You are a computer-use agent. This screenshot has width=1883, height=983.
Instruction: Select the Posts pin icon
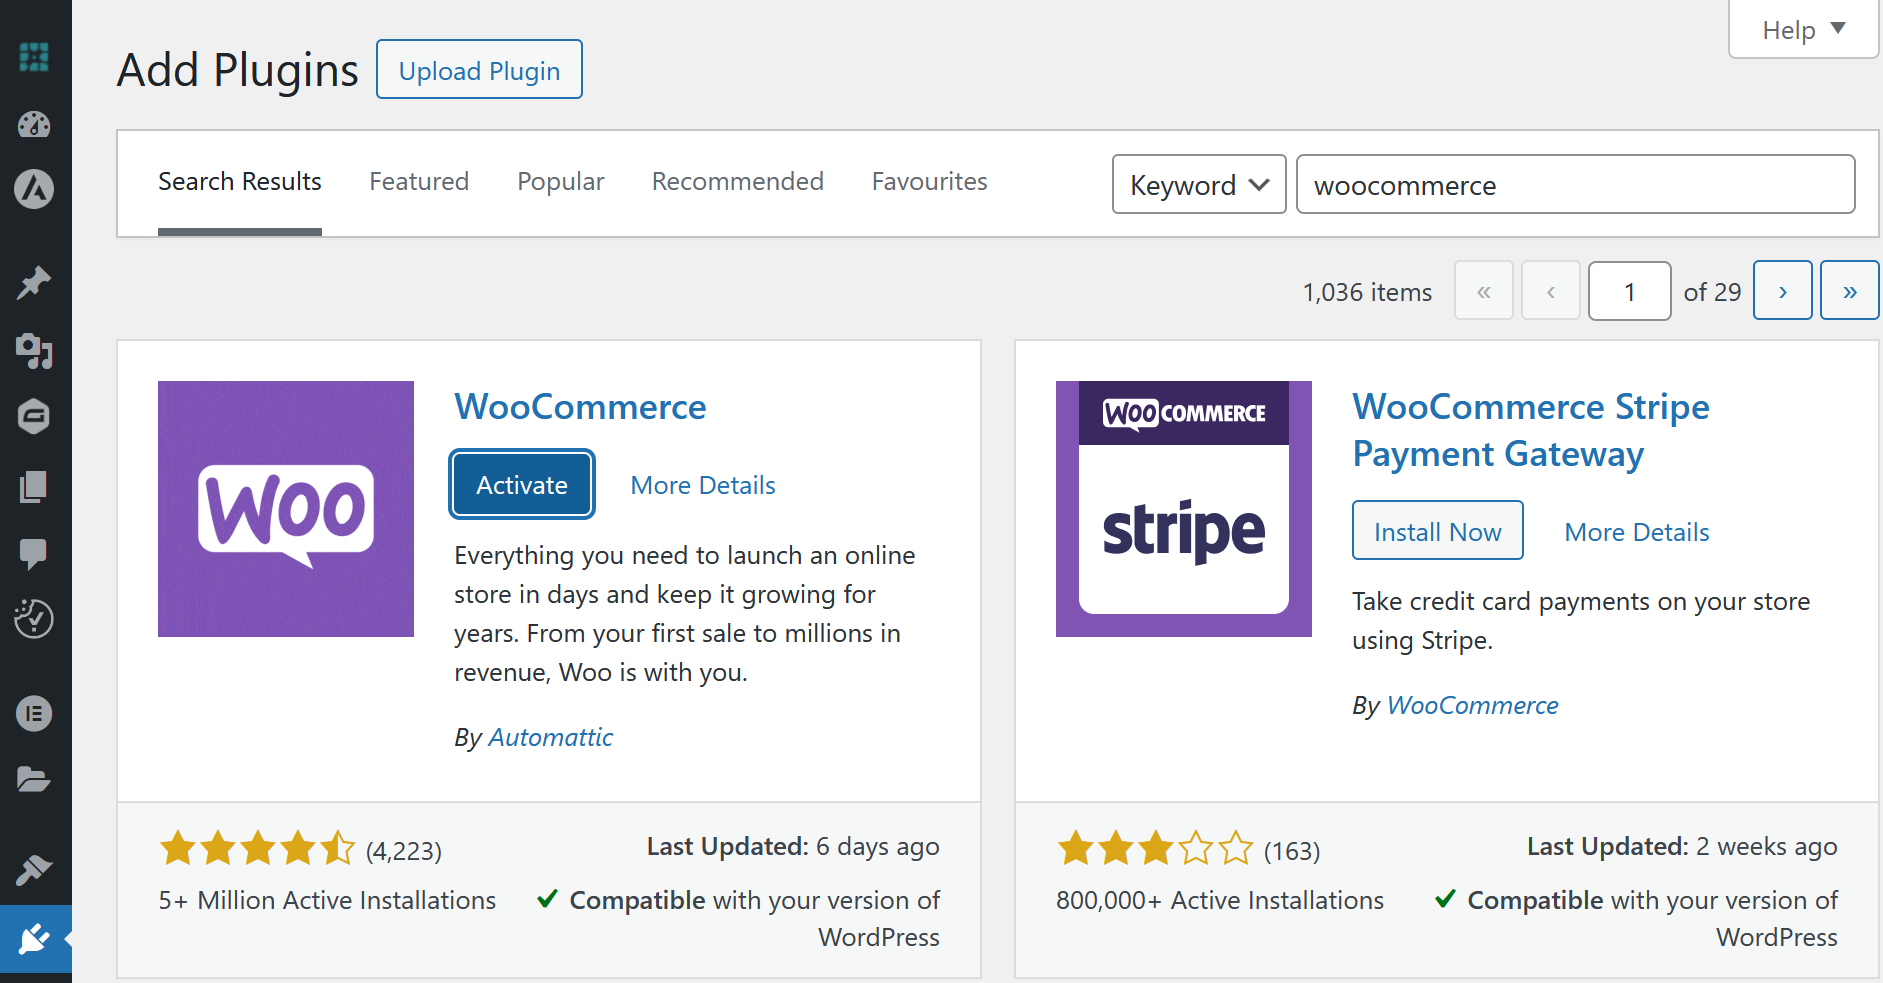click(35, 281)
